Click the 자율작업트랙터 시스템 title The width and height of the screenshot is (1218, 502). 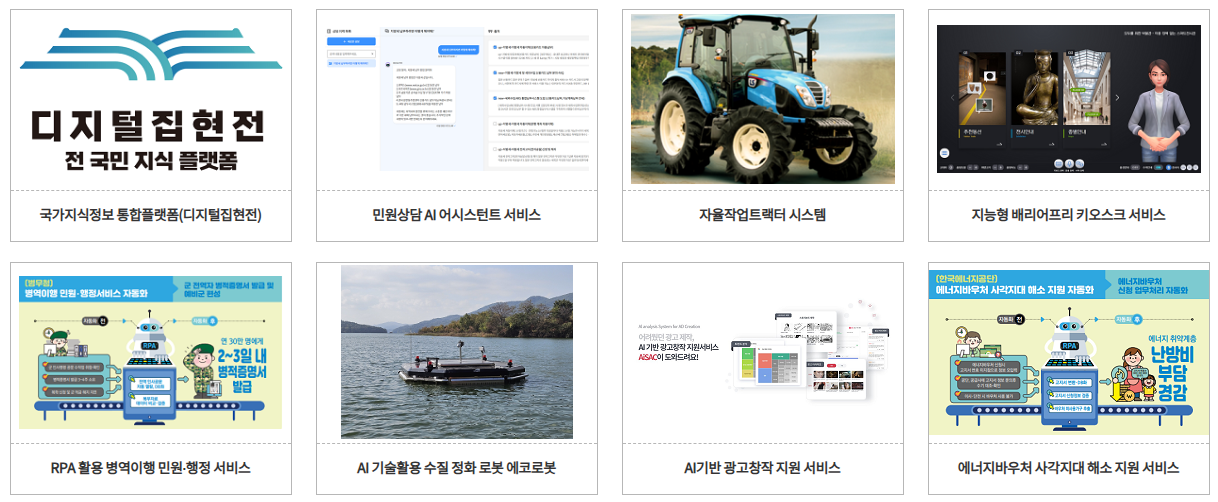pyautogui.click(x=763, y=215)
